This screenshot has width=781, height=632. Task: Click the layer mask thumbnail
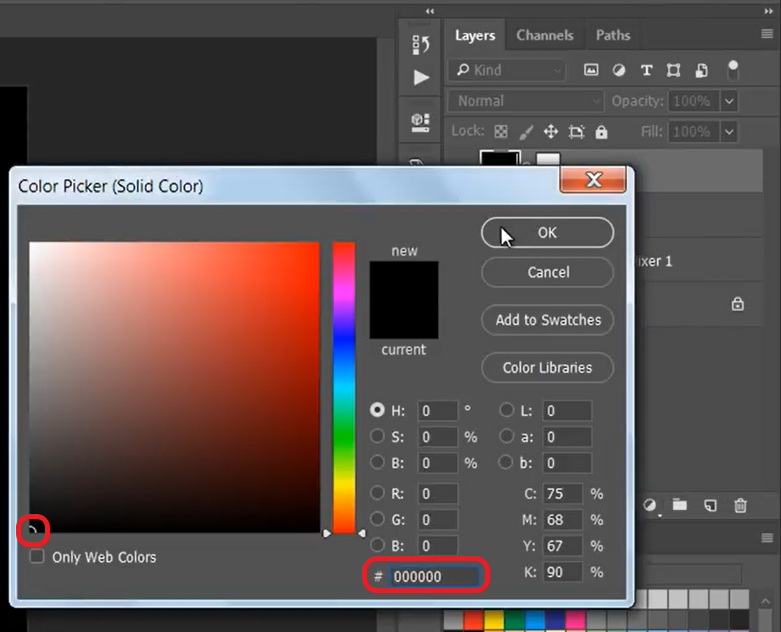click(548, 160)
